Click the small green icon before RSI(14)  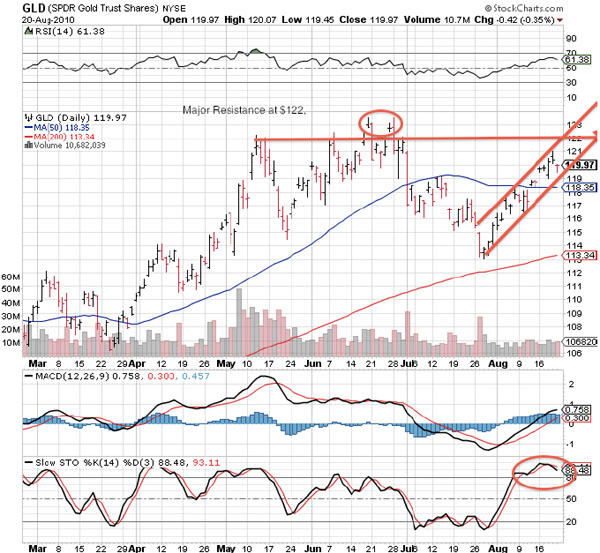28,31
